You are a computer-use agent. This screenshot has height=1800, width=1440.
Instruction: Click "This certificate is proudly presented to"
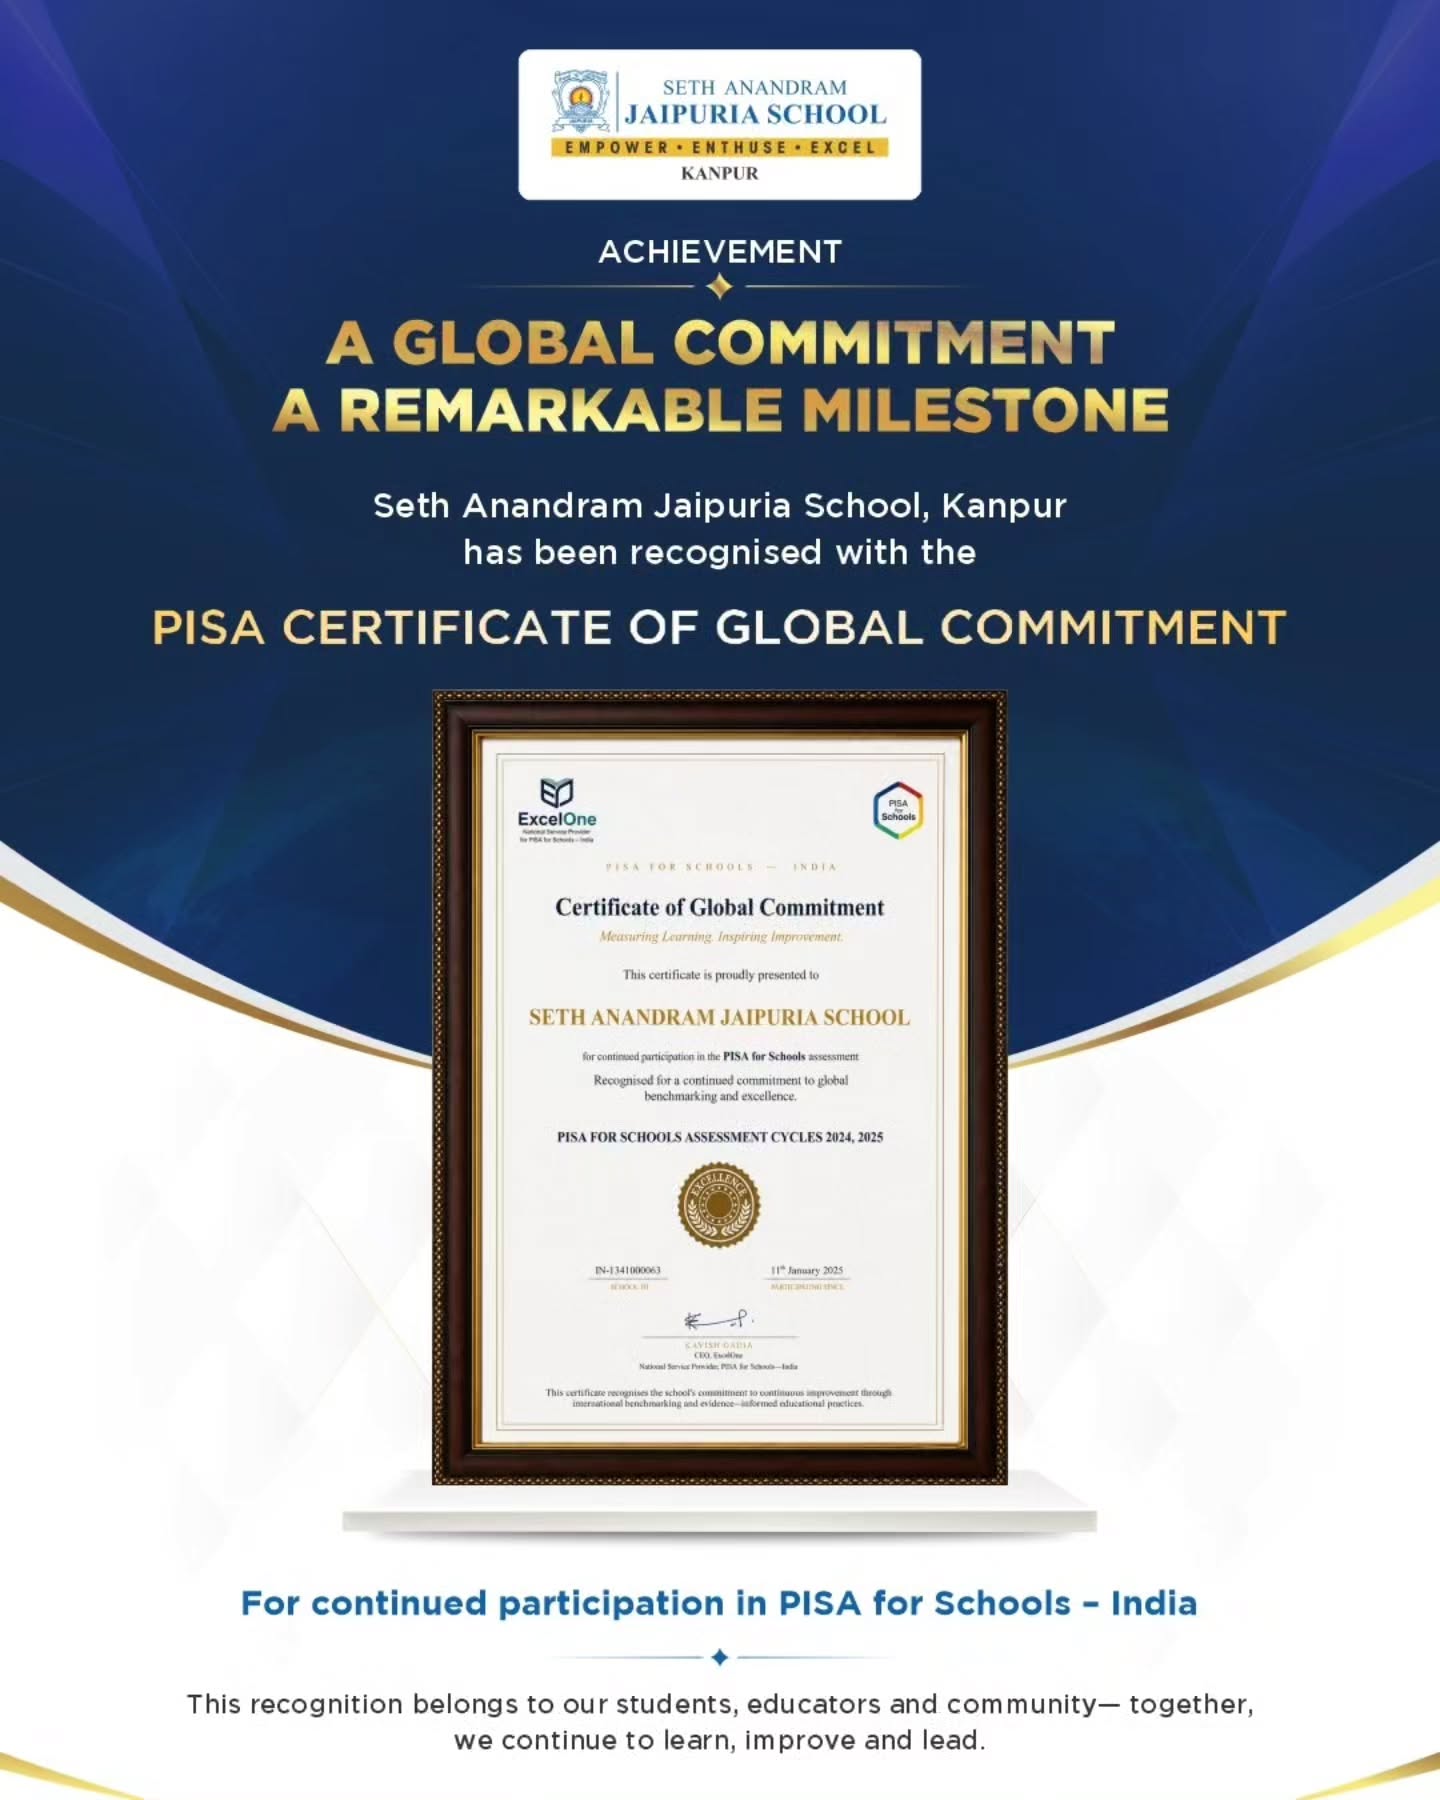(721, 975)
